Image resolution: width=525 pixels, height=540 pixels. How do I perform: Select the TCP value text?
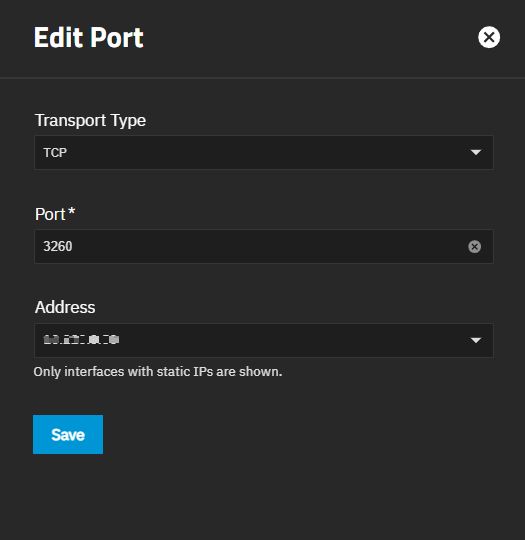pyautogui.click(x=55, y=153)
